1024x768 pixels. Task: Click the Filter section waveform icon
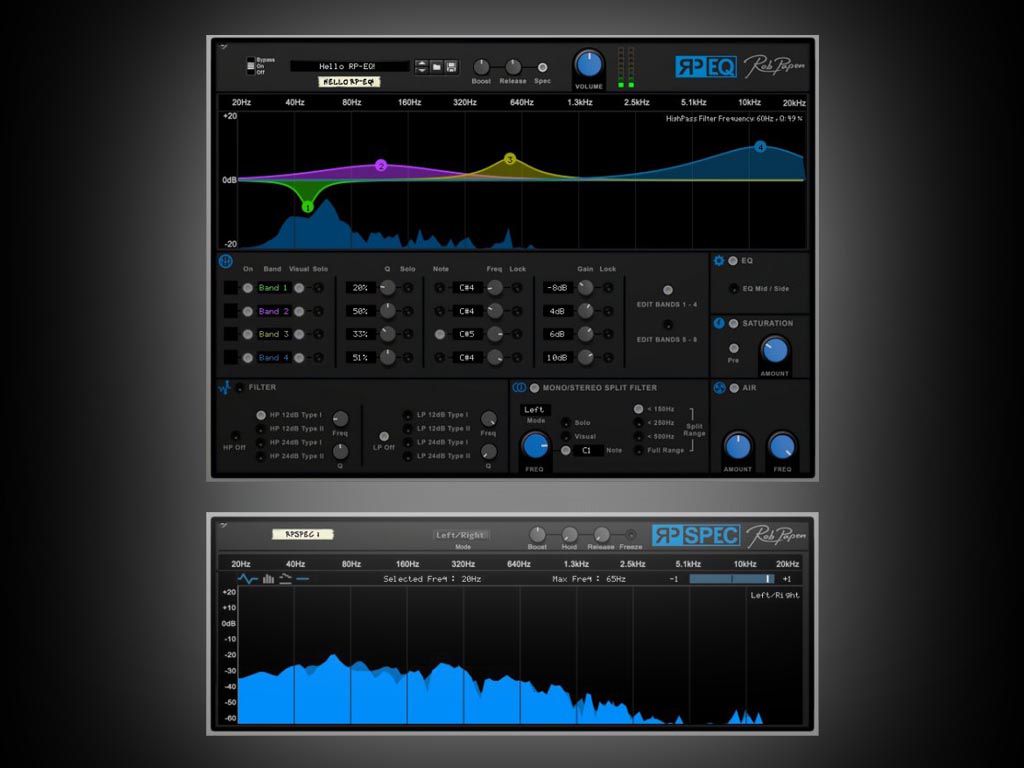click(225, 388)
